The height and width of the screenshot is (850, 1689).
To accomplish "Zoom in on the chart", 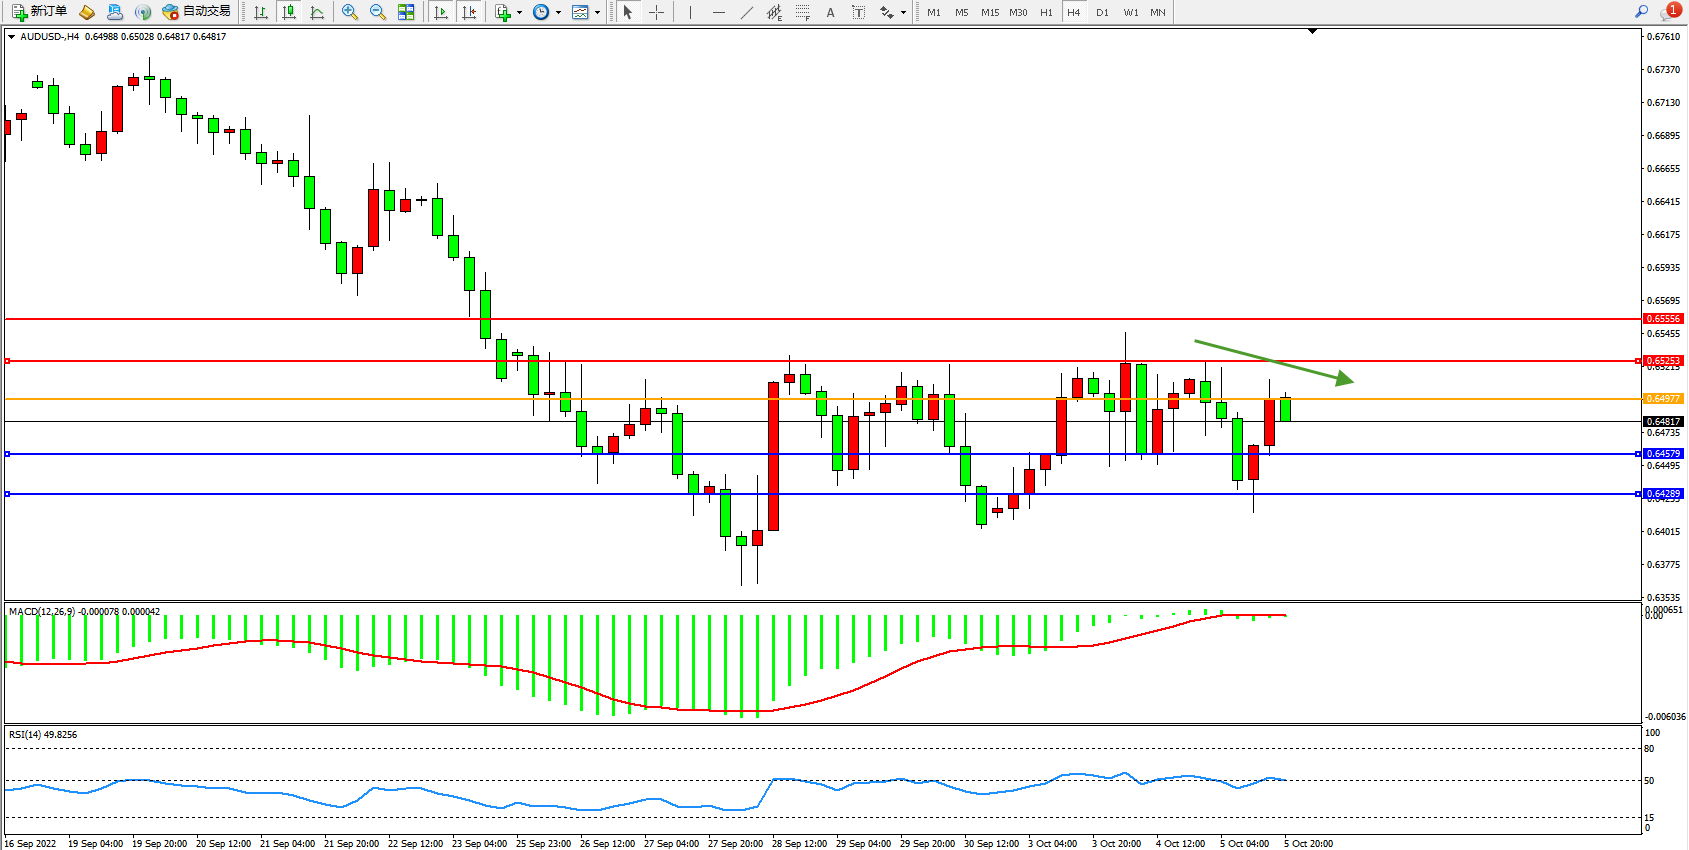I will click(x=350, y=12).
